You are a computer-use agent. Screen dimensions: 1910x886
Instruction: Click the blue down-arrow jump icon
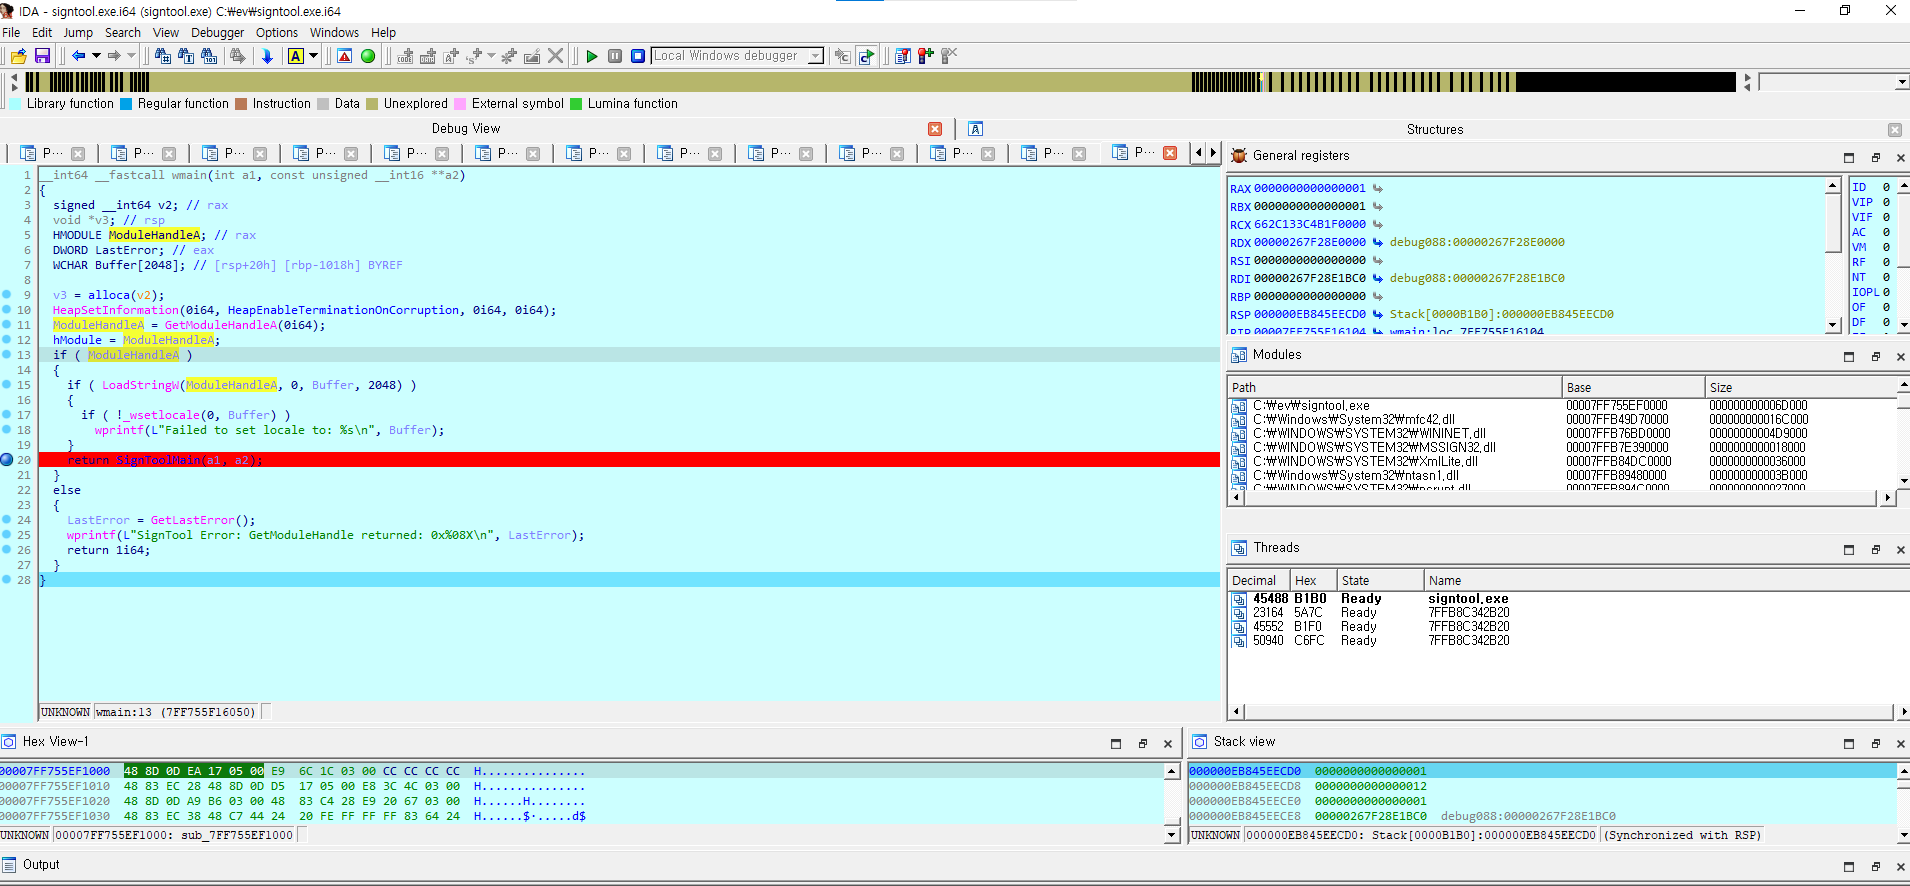(x=267, y=56)
